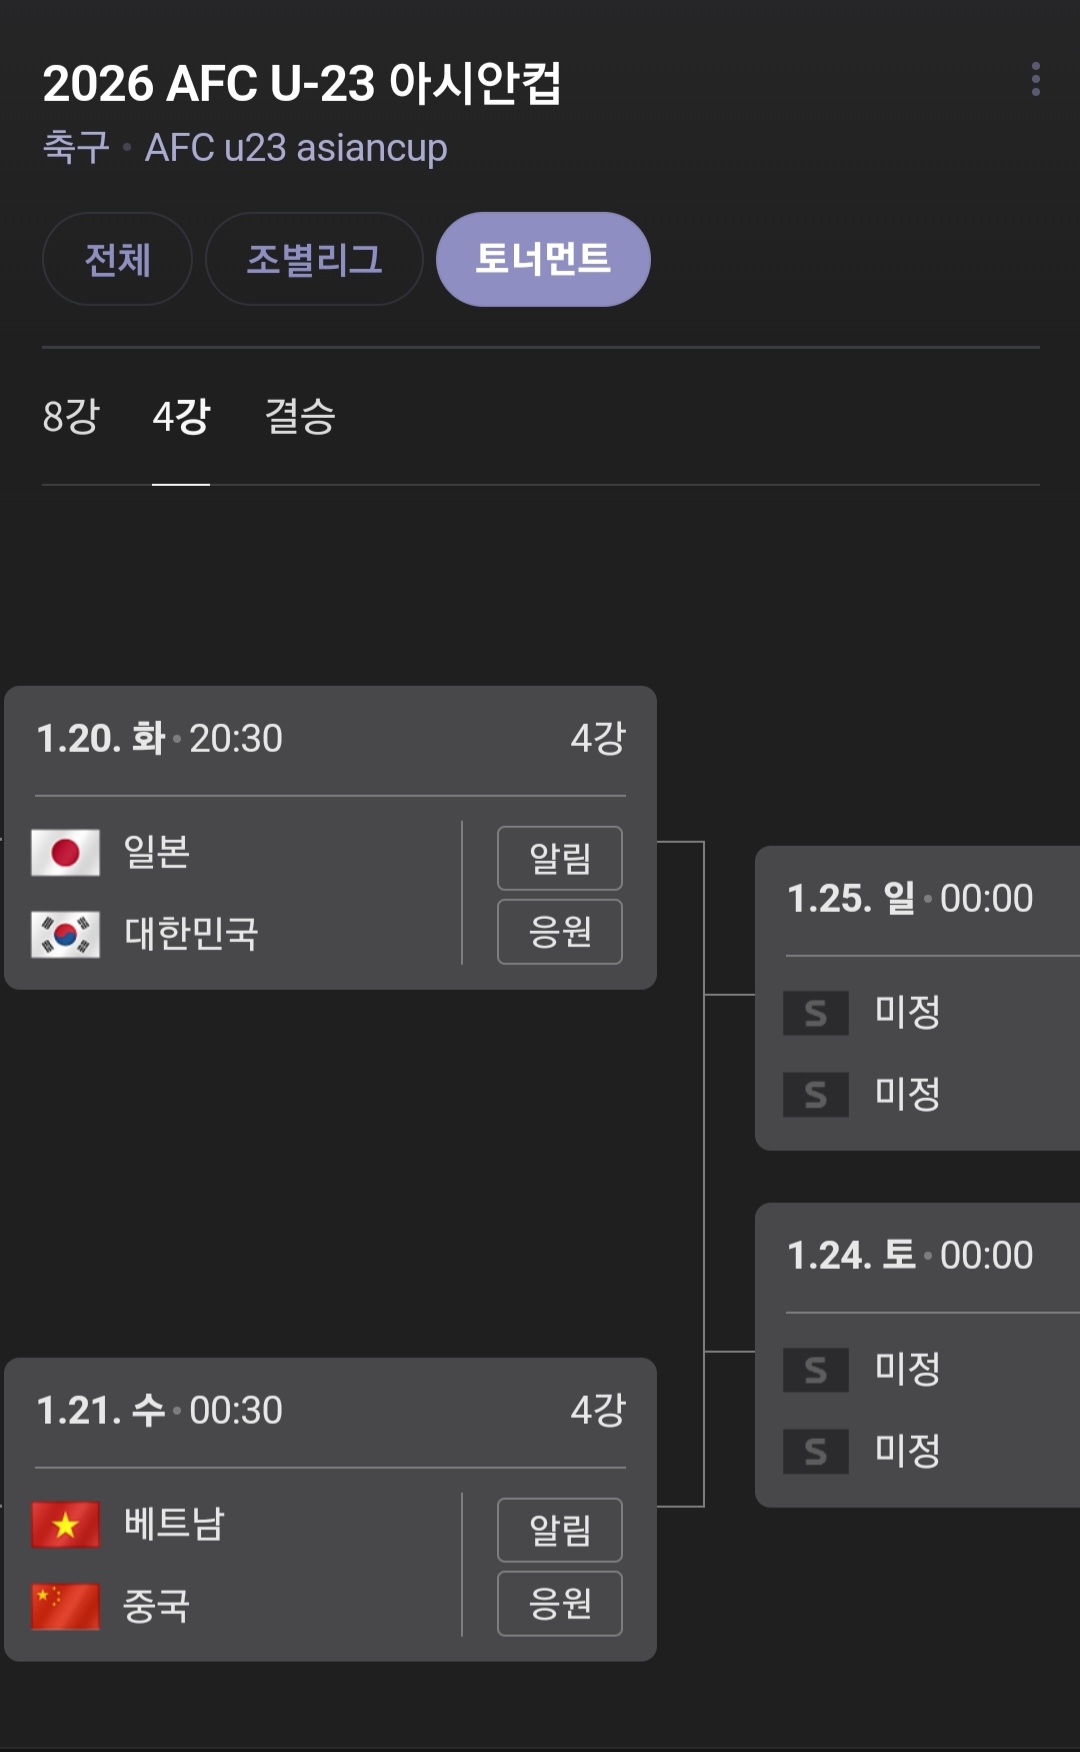This screenshot has width=1080, height=1752.
Task: Select the 4강 round tab
Action: [x=181, y=417]
